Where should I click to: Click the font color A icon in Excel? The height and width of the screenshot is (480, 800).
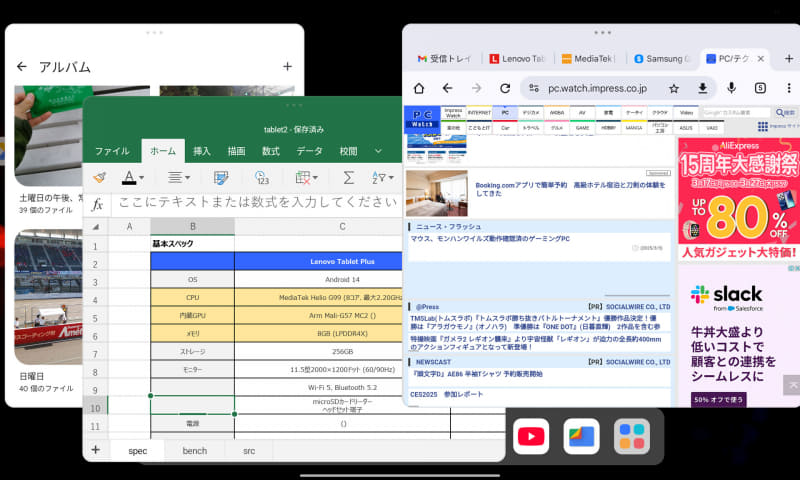[x=129, y=178]
